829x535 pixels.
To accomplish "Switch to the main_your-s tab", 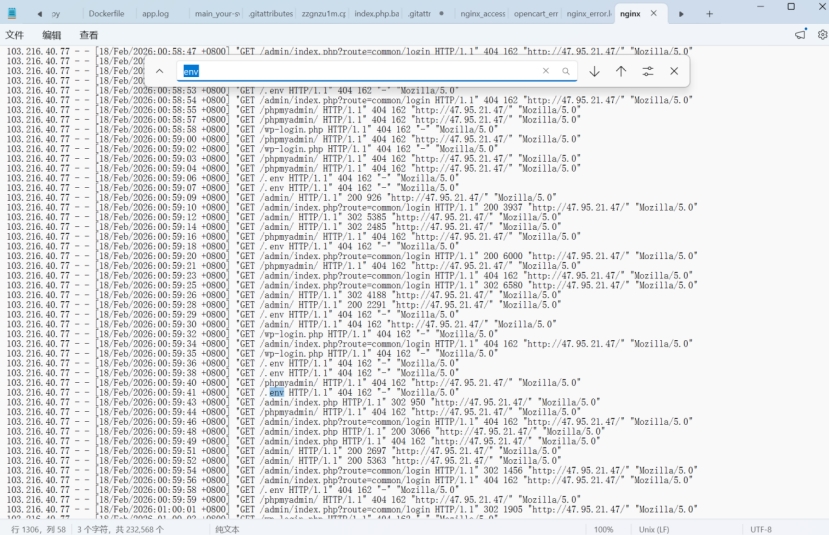I will pyautogui.click(x=217, y=14).
